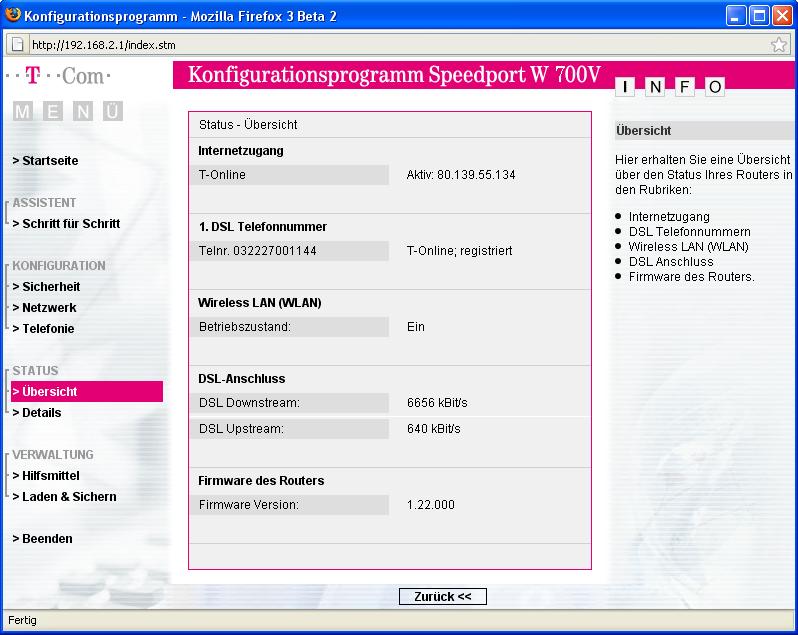Click the Aktiv IP address 80.139.55.134
This screenshot has height=635, width=798.
pyautogui.click(x=461, y=175)
